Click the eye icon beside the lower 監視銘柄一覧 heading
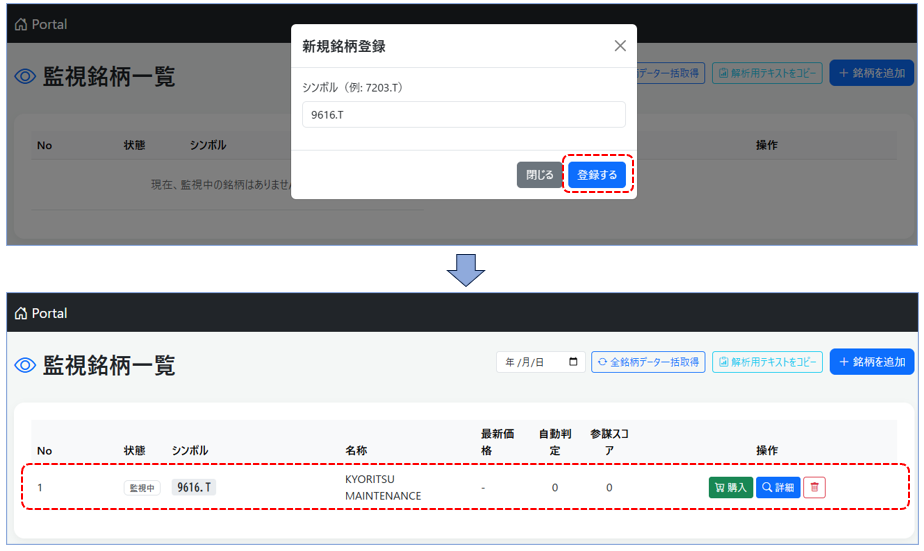 [x=25, y=366]
